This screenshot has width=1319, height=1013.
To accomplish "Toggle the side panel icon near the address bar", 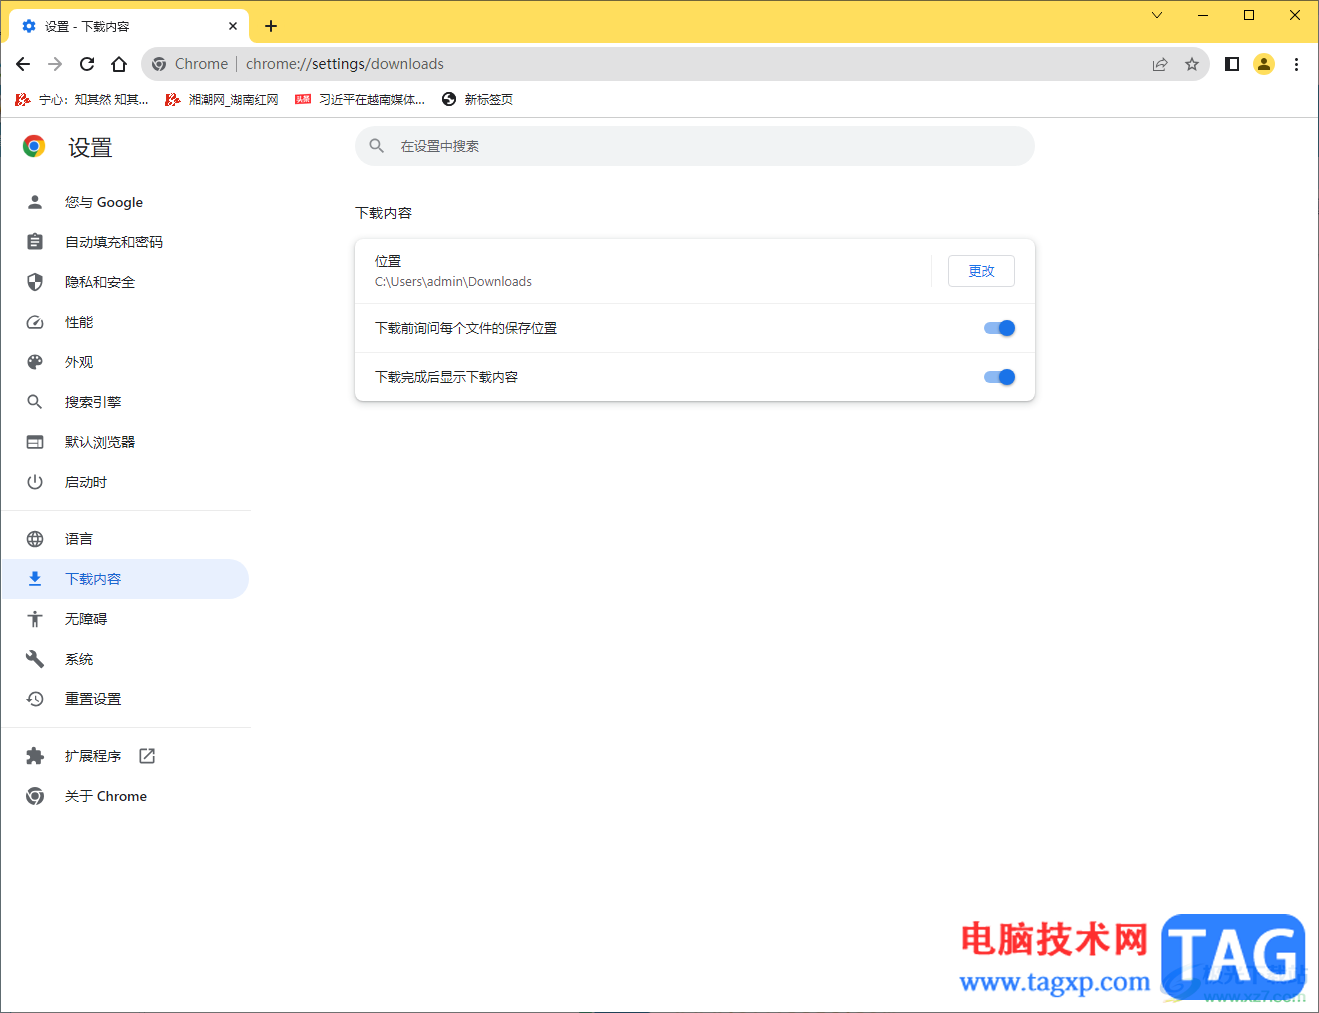I will coord(1231,63).
